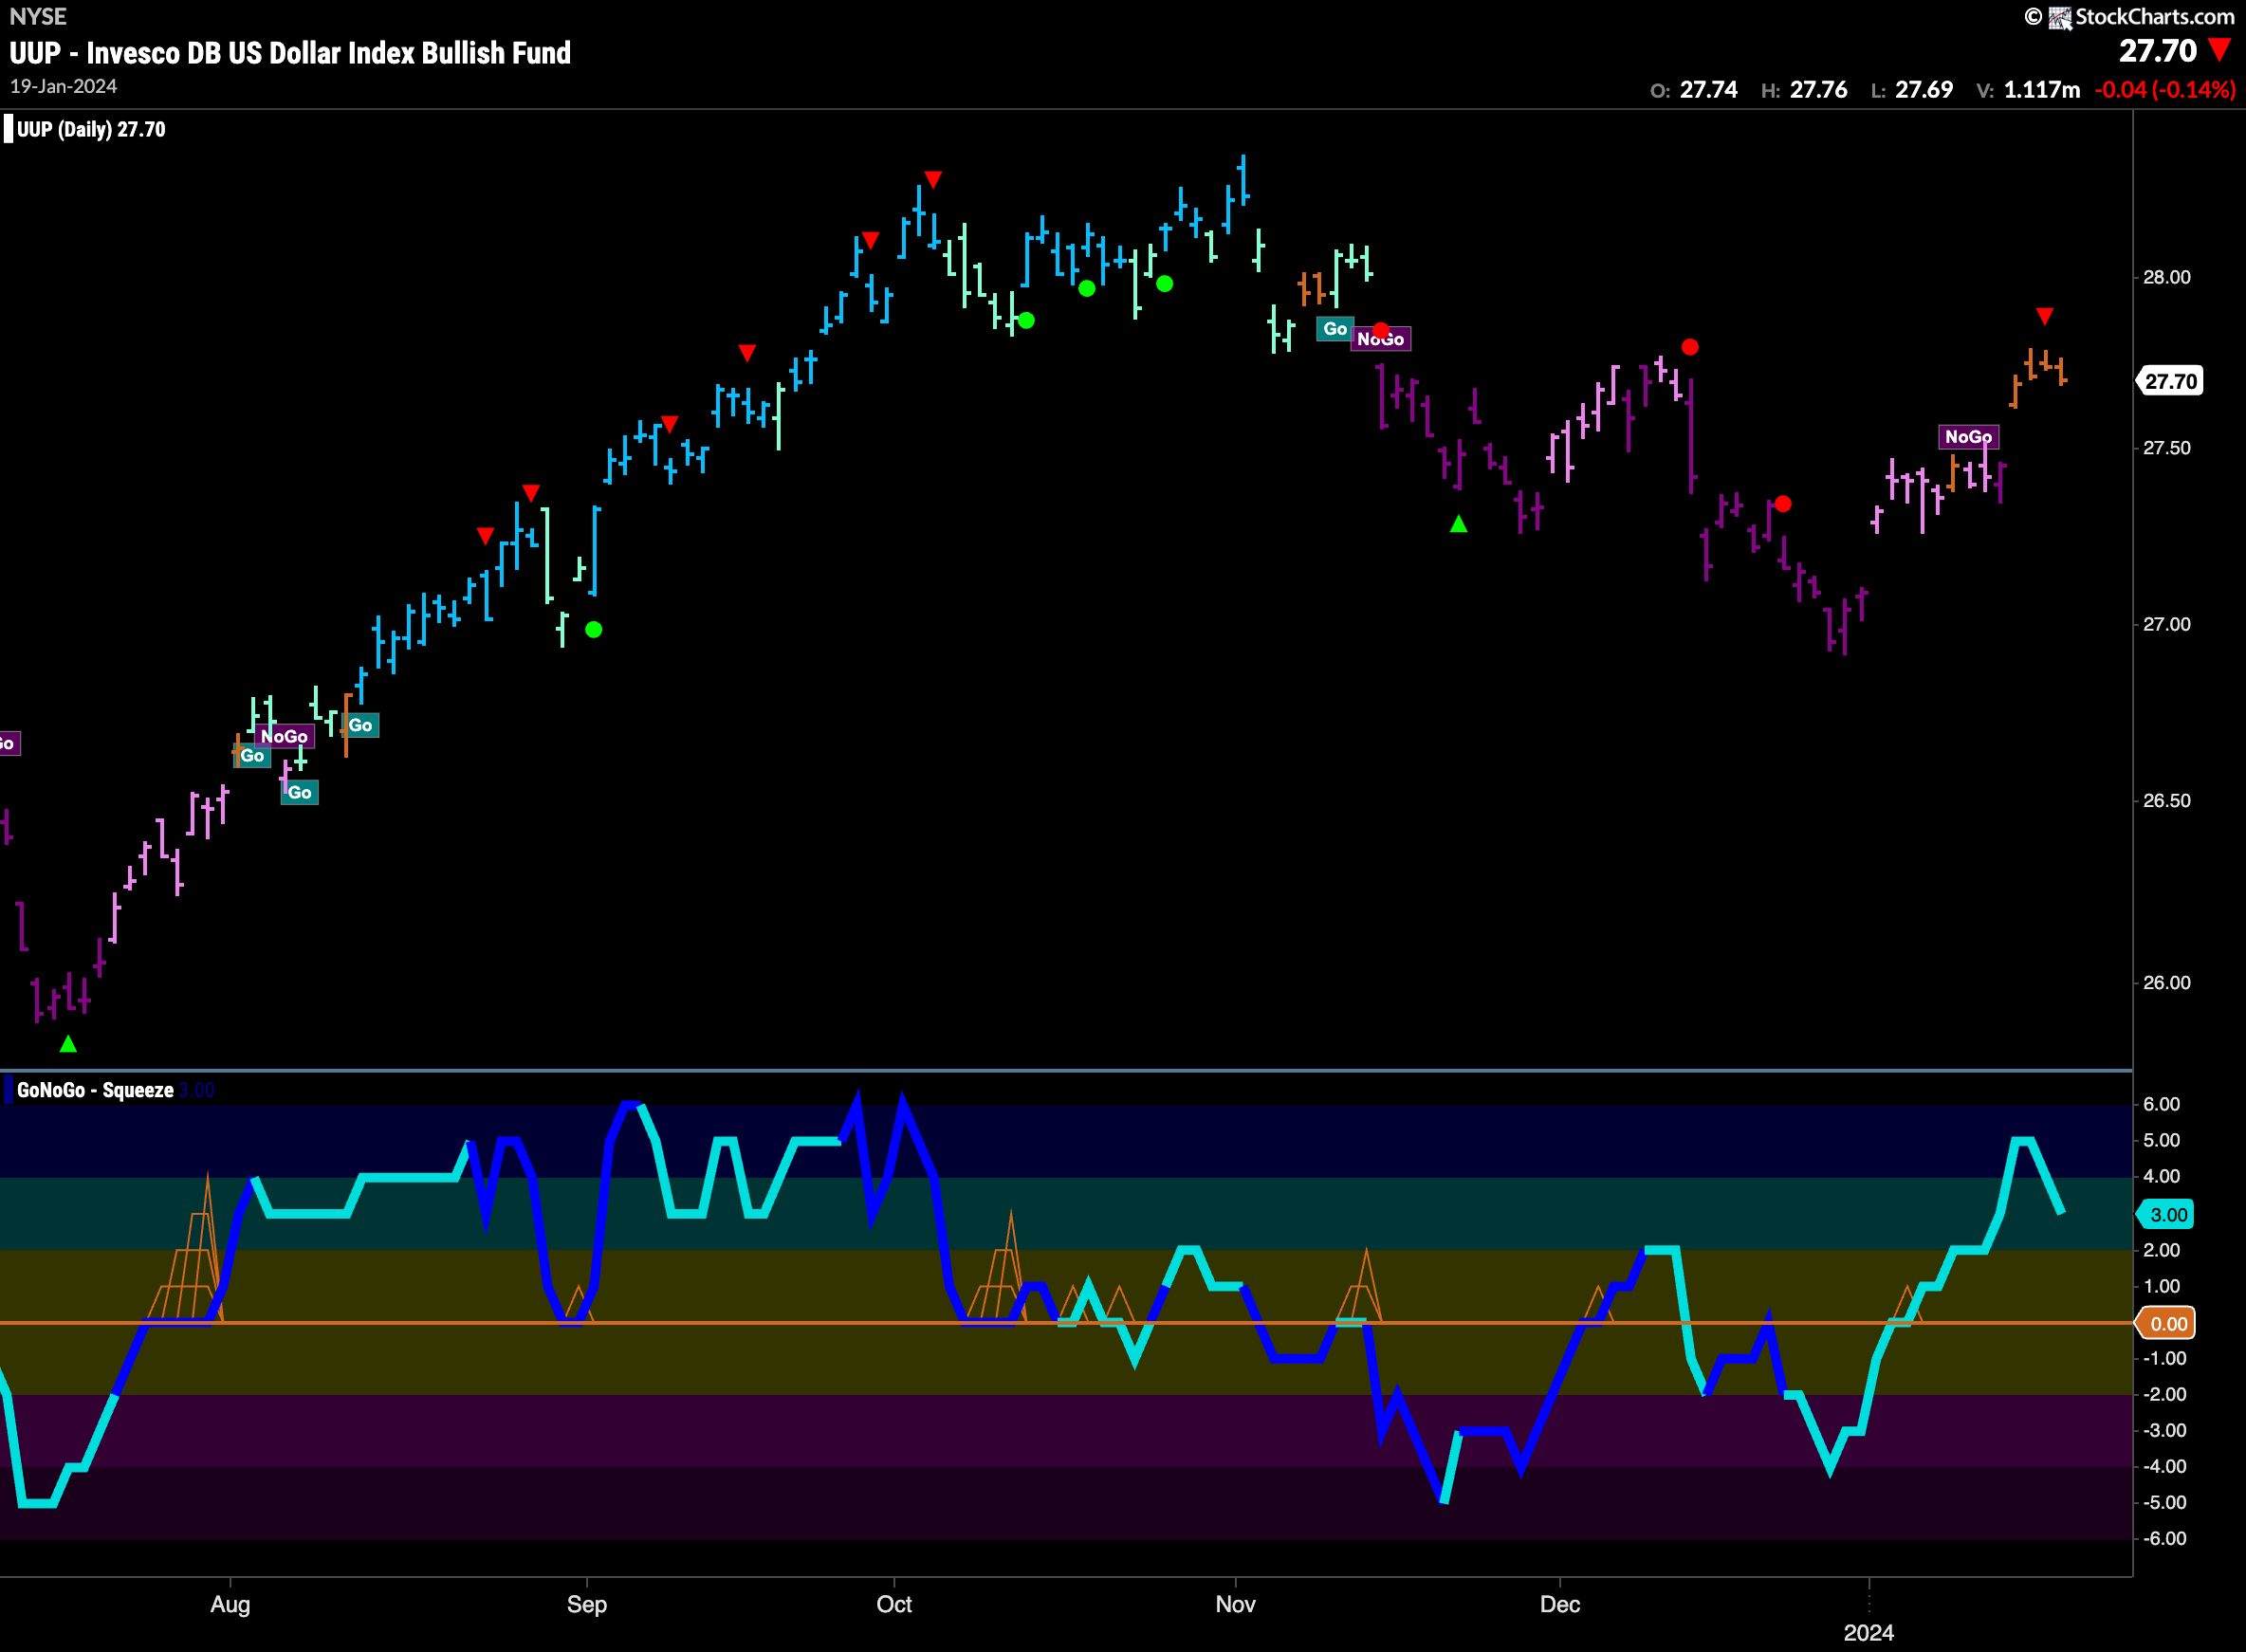Click the NYSE exchange label

[38, 16]
